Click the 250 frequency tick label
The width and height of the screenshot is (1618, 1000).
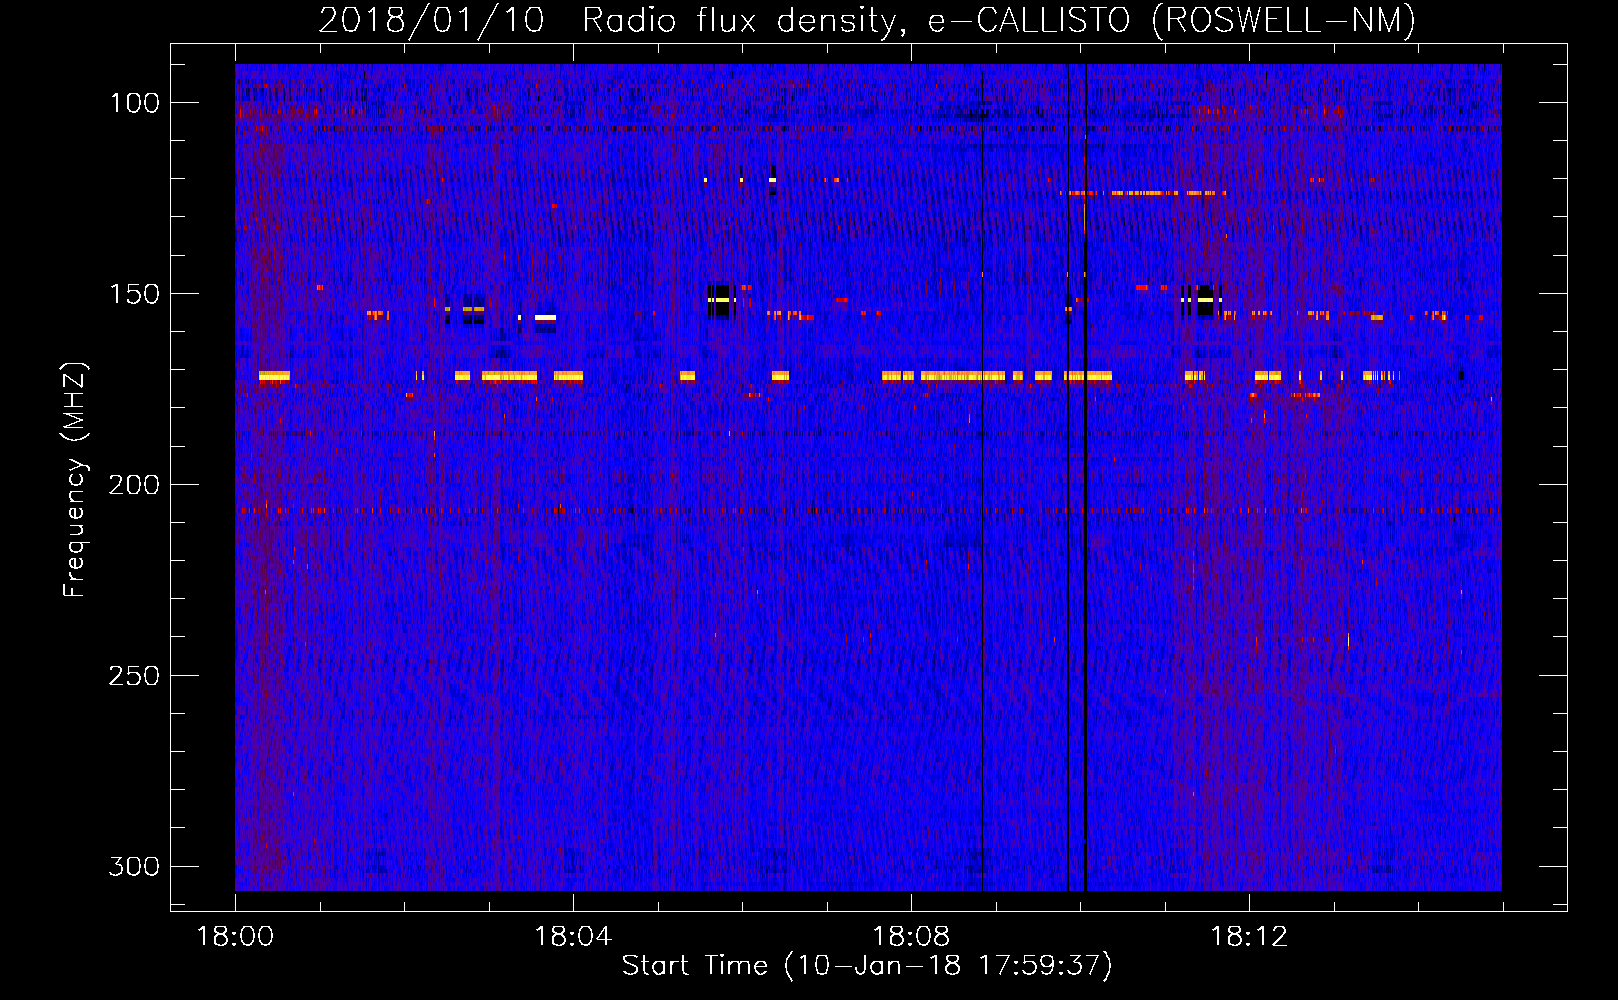tap(134, 676)
